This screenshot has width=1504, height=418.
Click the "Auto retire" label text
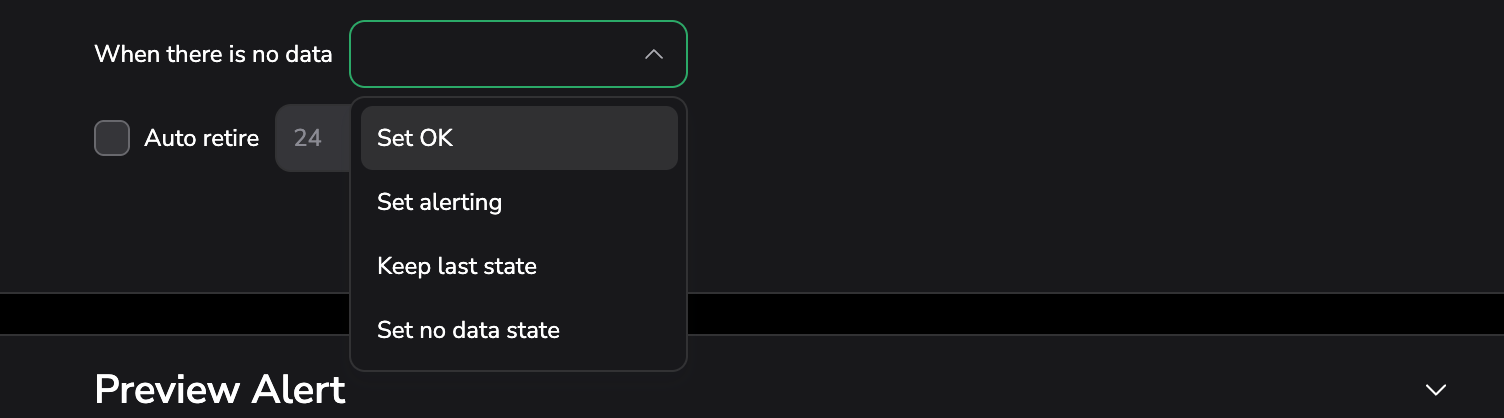coord(201,138)
